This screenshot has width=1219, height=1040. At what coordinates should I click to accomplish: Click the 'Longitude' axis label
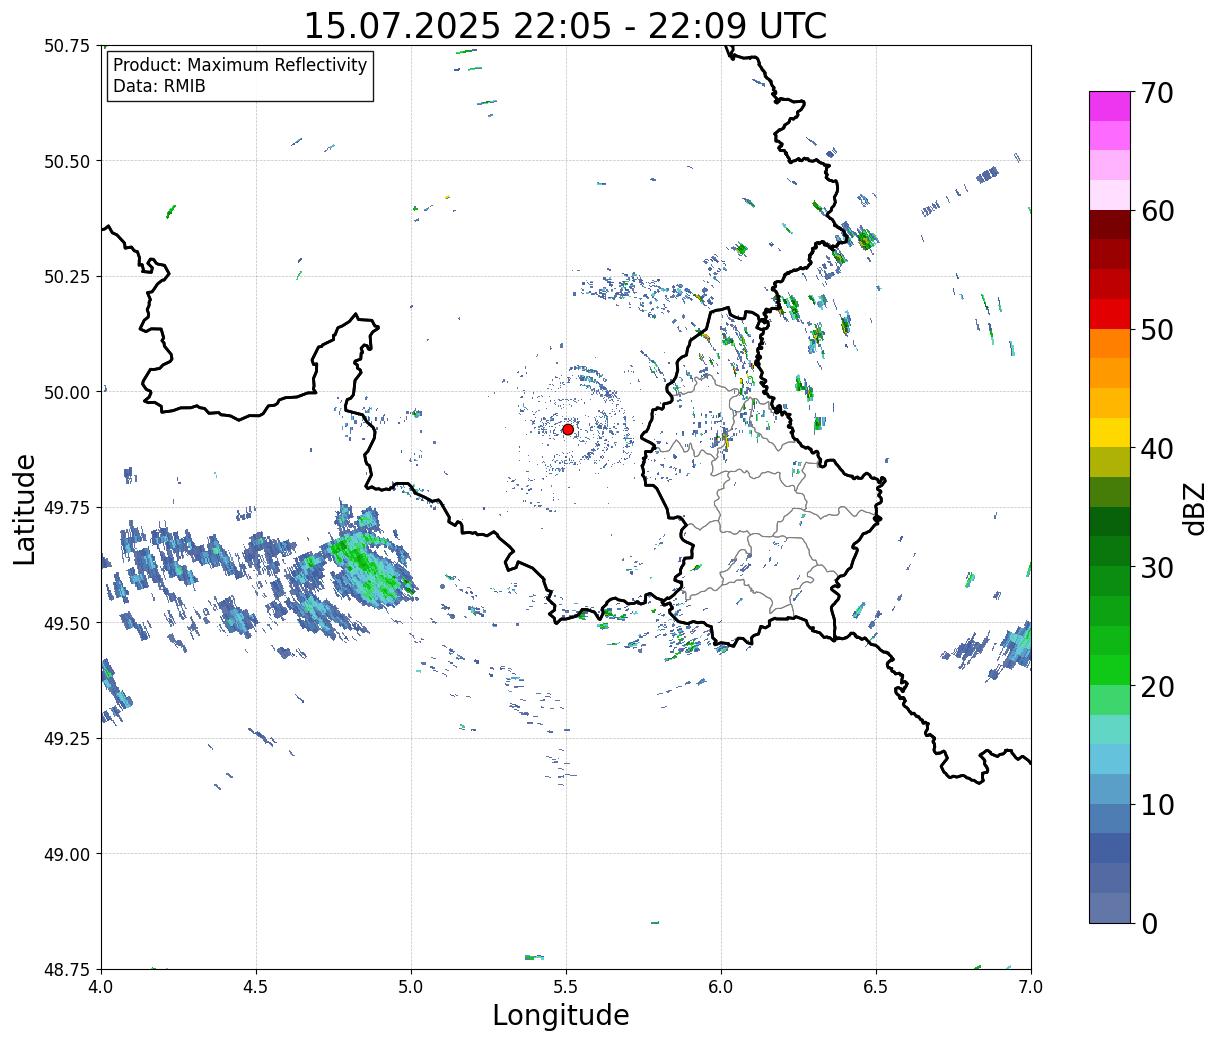click(x=561, y=1015)
